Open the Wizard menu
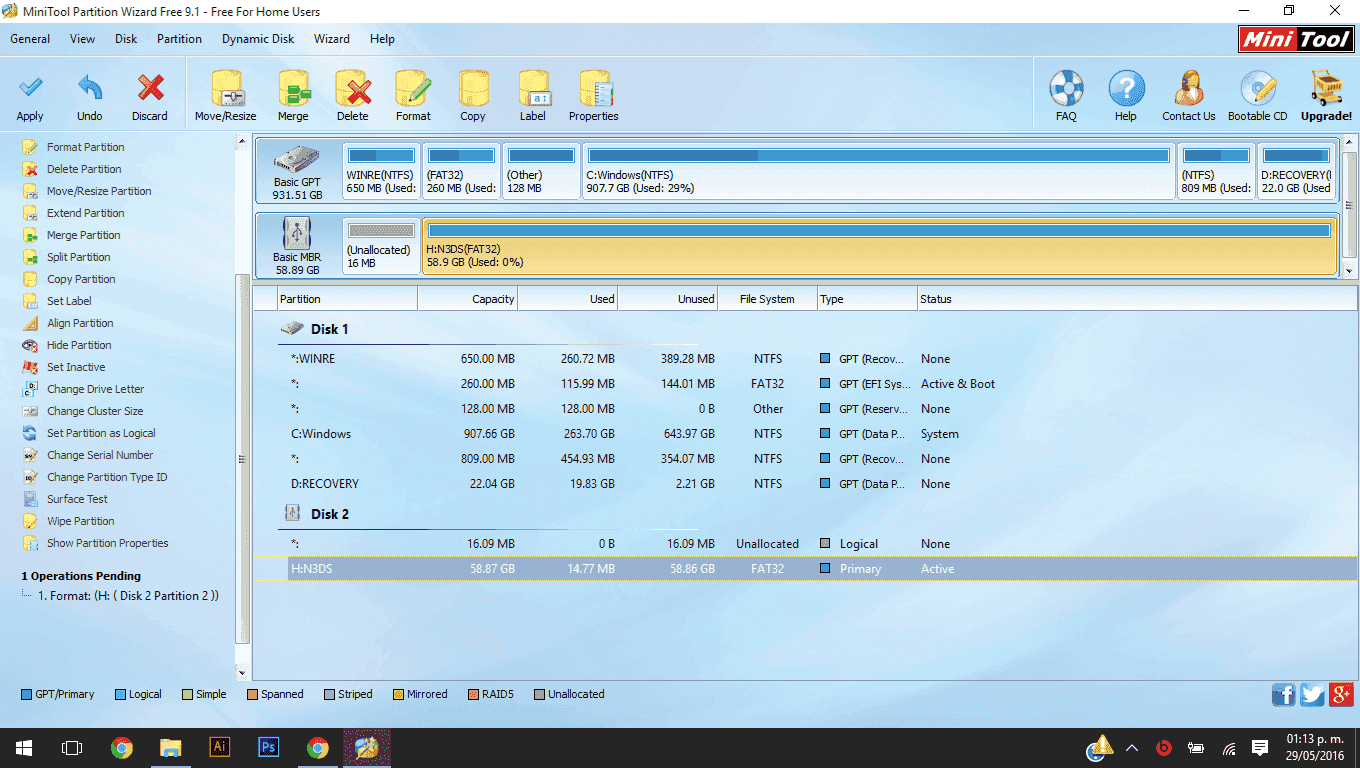Image resolution: width=1360 pixels, height=768 pixels. click(x=332, y=39)
